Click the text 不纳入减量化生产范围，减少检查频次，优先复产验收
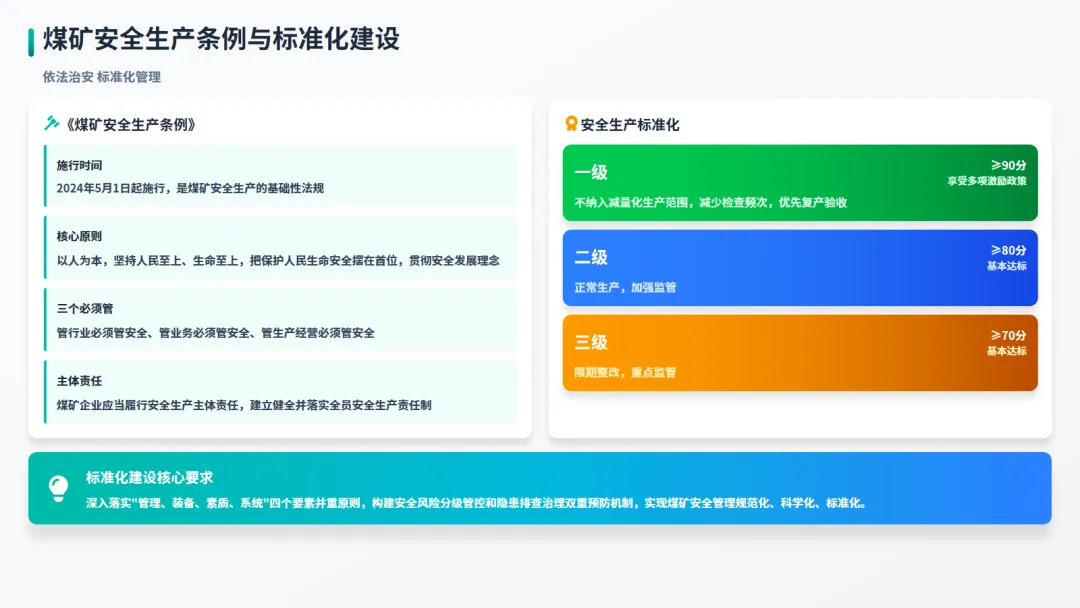The image size is (1080, 608). click(x=711, y=202)
